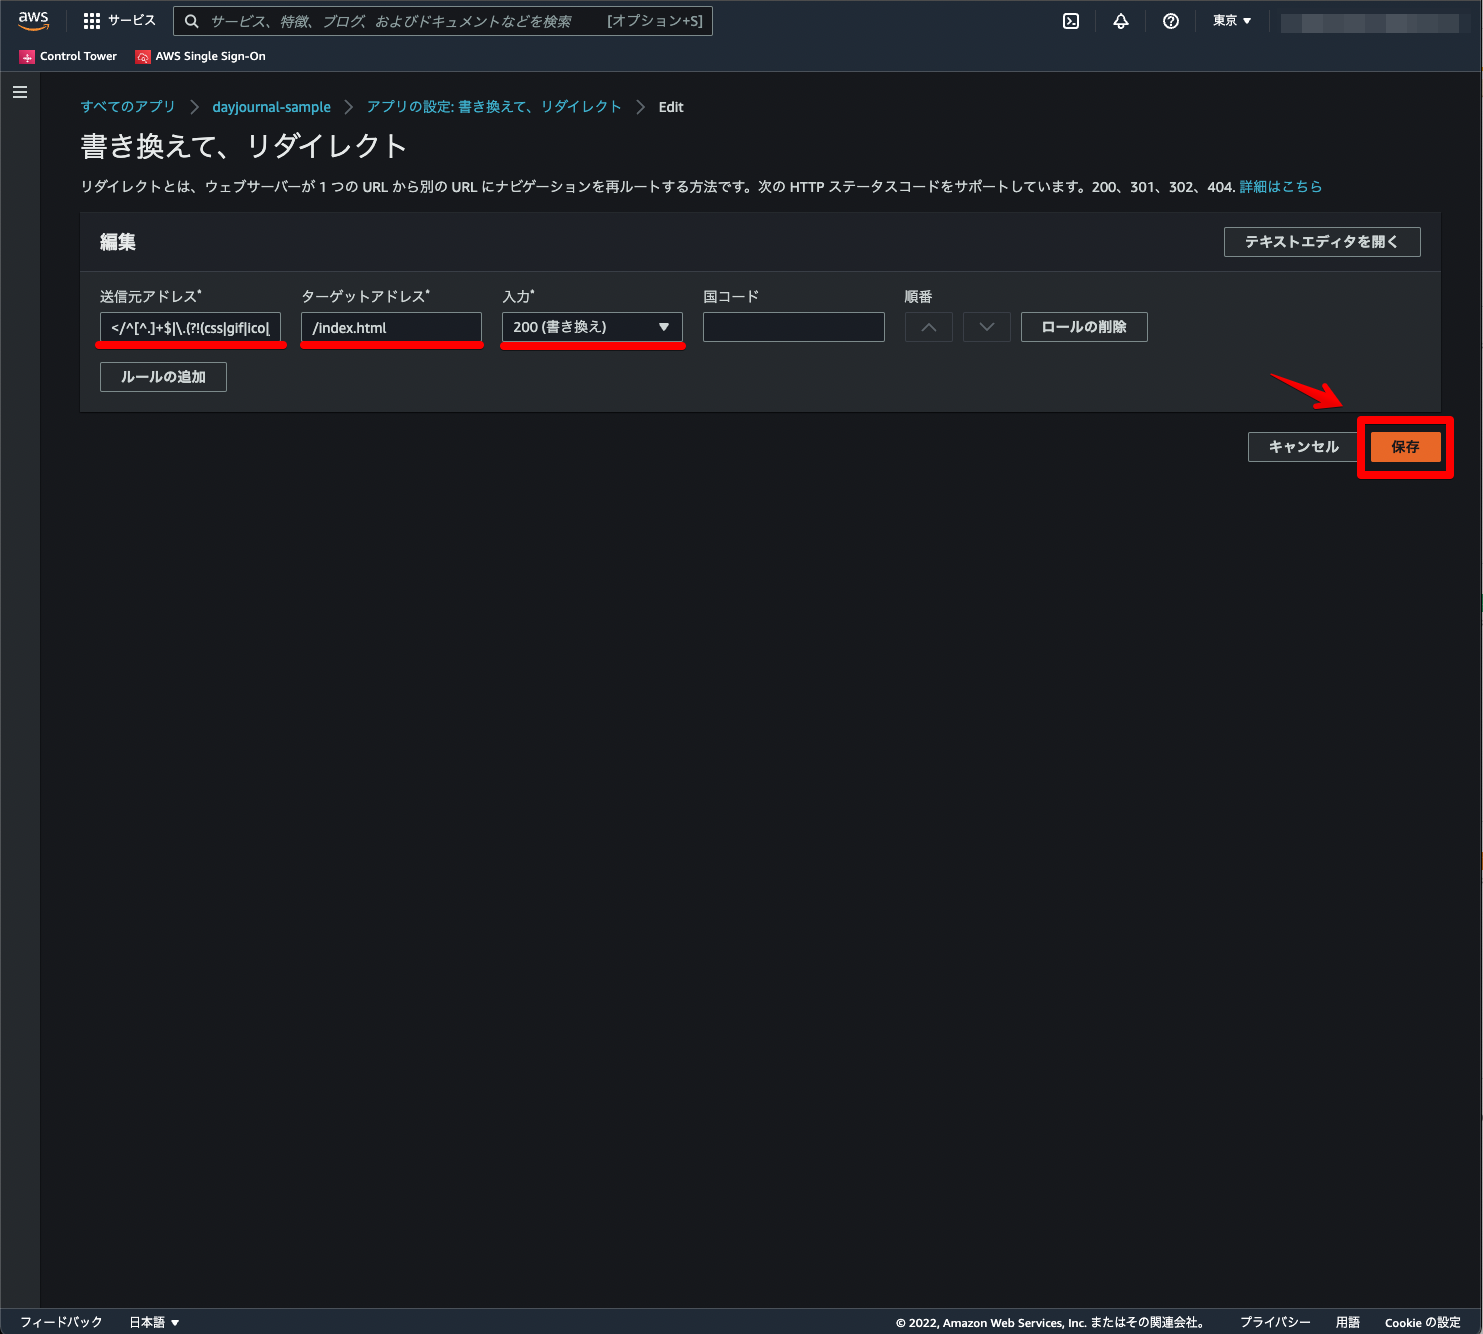Open the 200 (書き換え) status code dropdown
Viewport: 1483px width, 1334px height.
(x=592, y=327)
